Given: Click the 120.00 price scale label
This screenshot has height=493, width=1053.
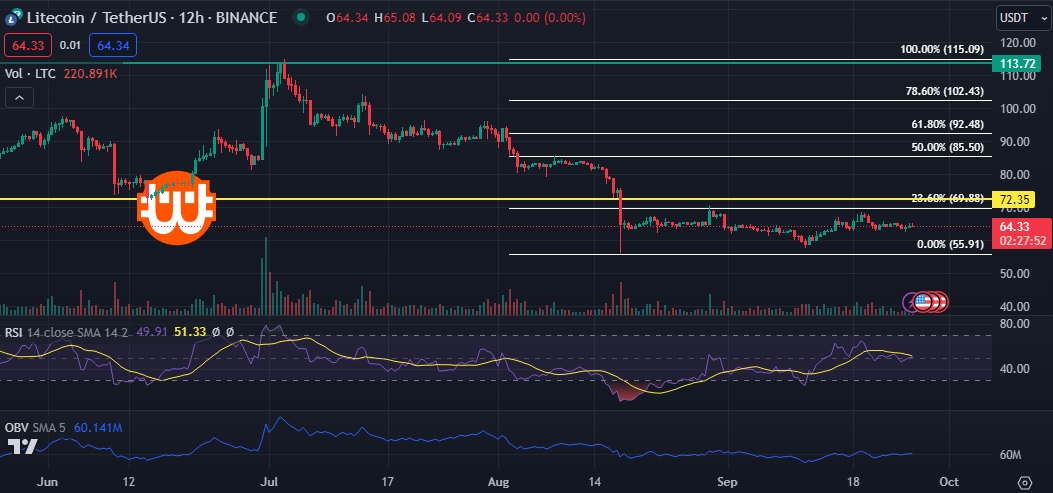Looking at the screenshot, I should coord(1016,43).
